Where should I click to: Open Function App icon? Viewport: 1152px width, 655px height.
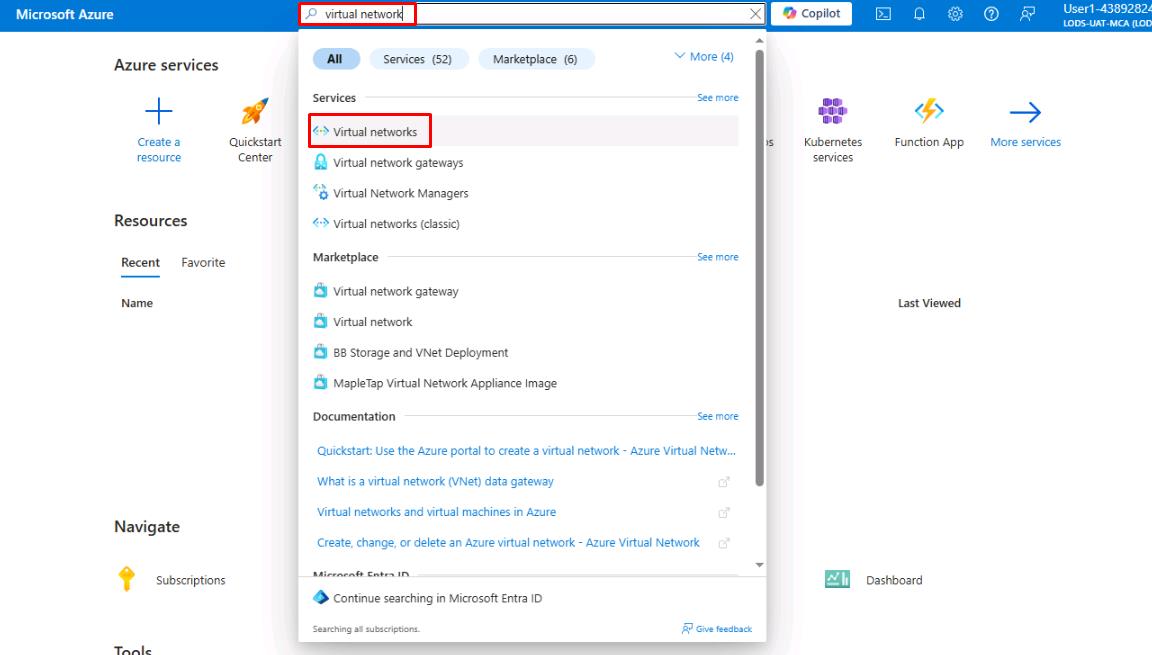pos(929,112)
